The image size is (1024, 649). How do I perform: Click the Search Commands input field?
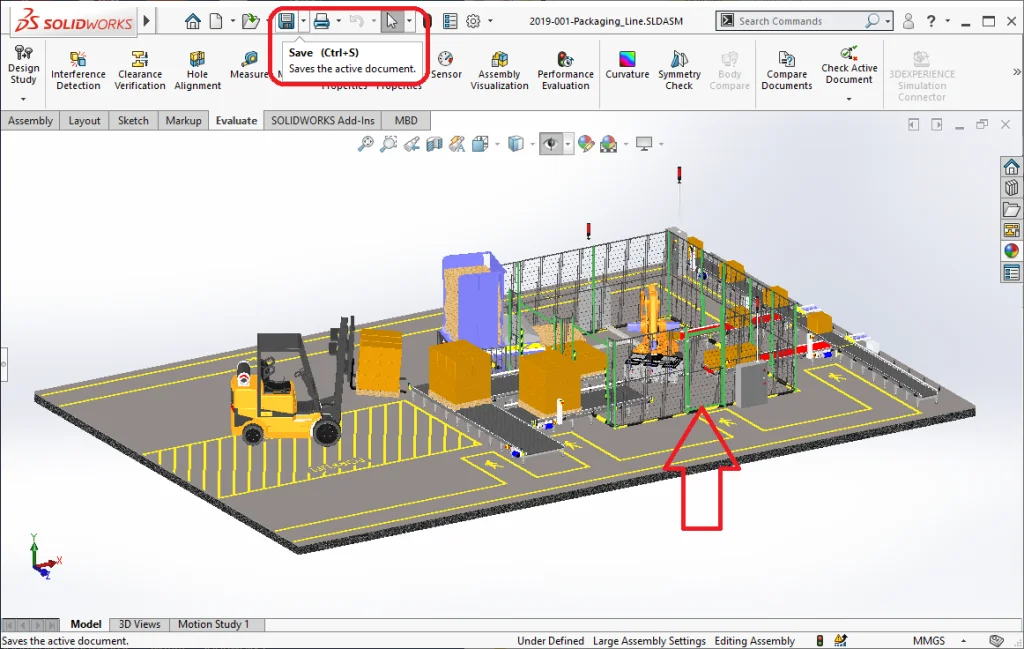(800, 21)
